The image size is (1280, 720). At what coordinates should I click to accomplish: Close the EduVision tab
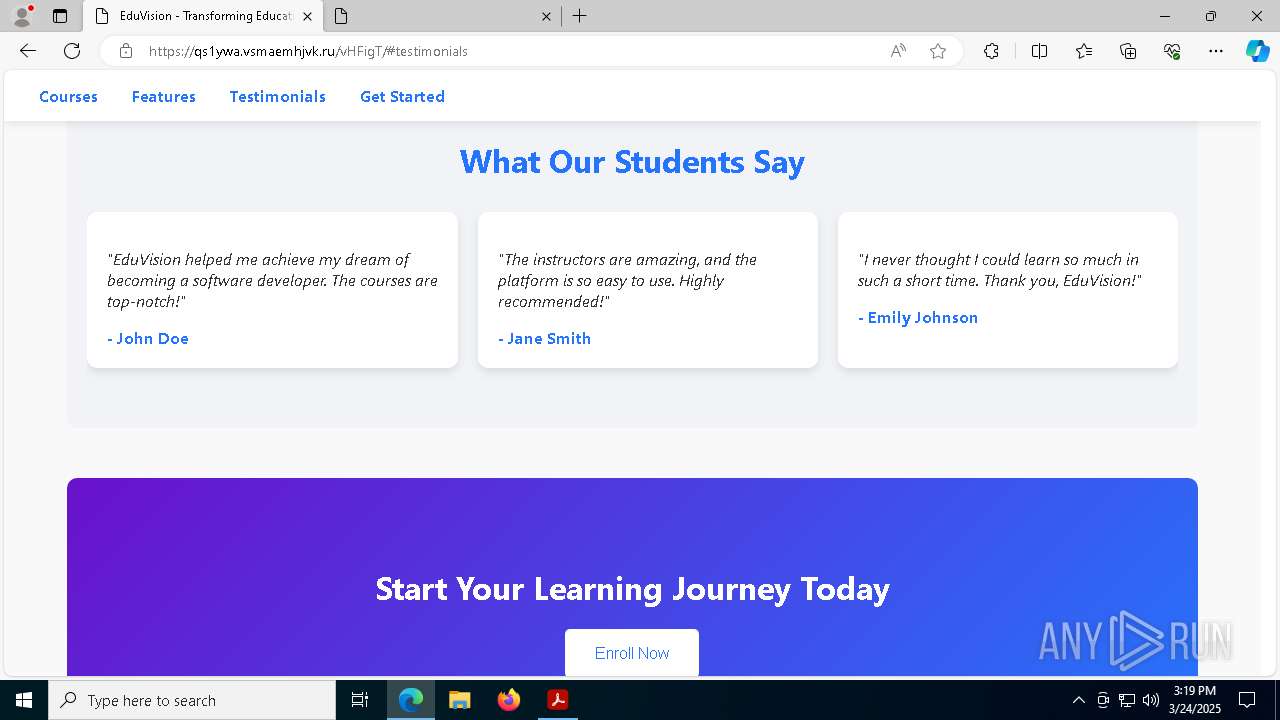[307, 16]
